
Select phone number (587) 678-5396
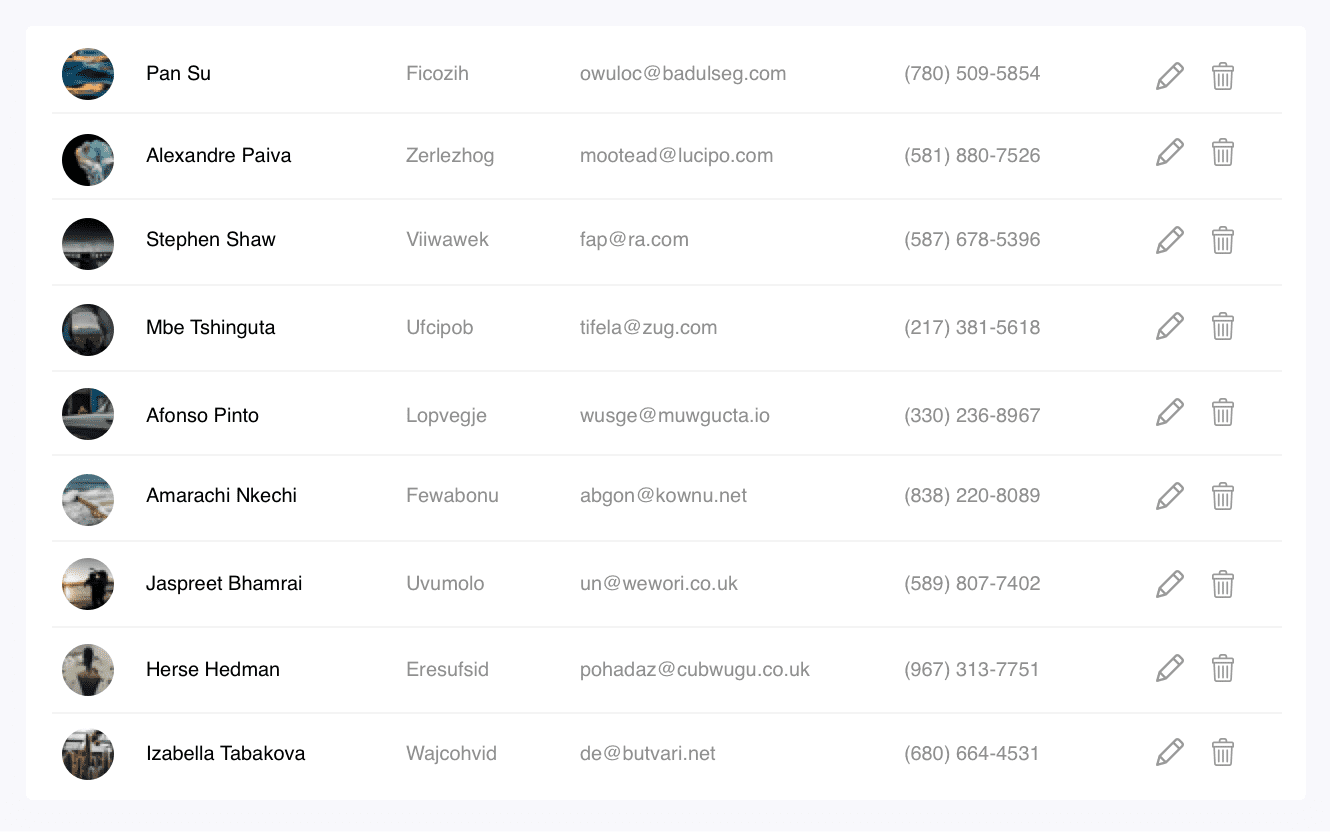972,239
